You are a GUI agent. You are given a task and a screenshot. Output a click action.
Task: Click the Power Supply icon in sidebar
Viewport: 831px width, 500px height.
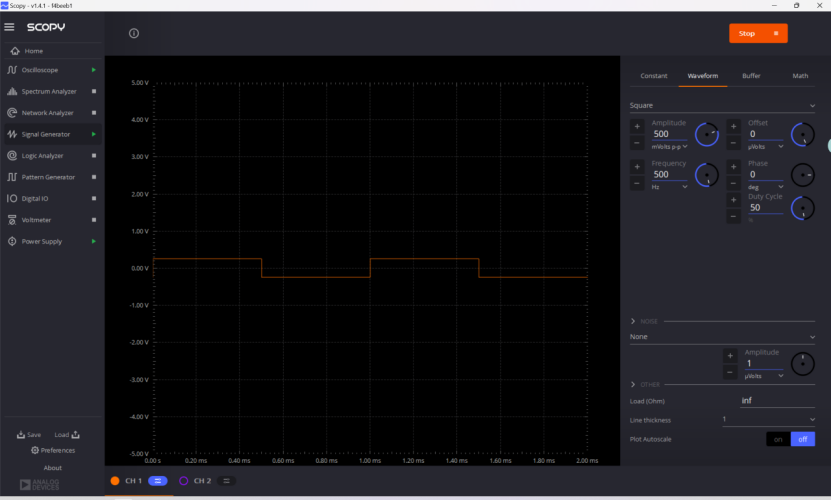[x=12, y=241]
